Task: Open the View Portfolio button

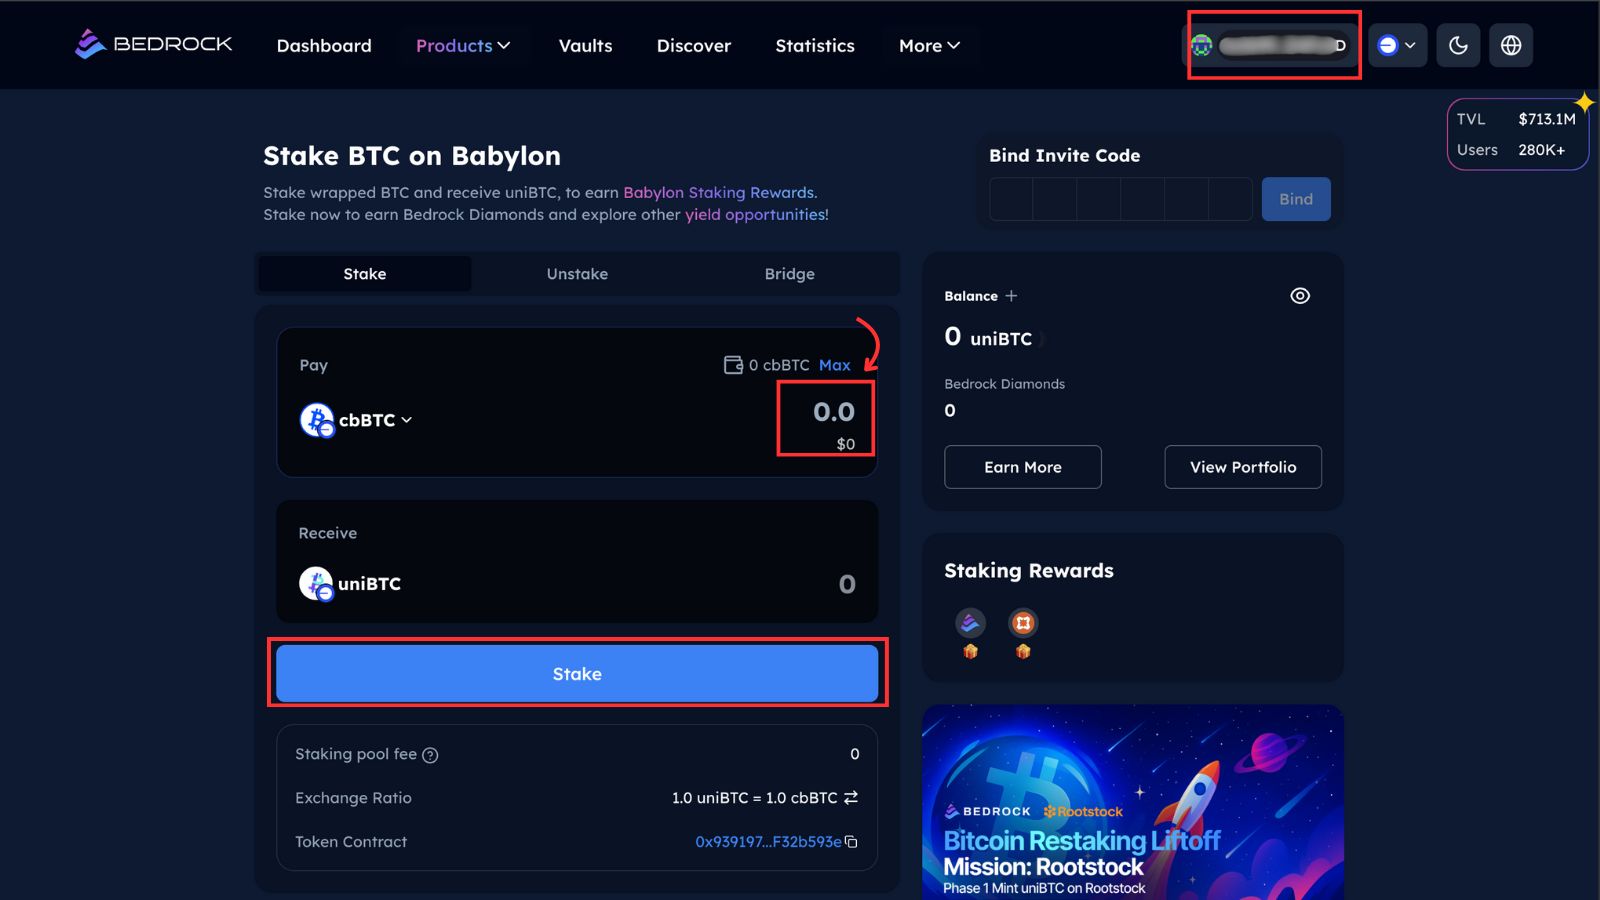Action: [x=1242, y=467]
